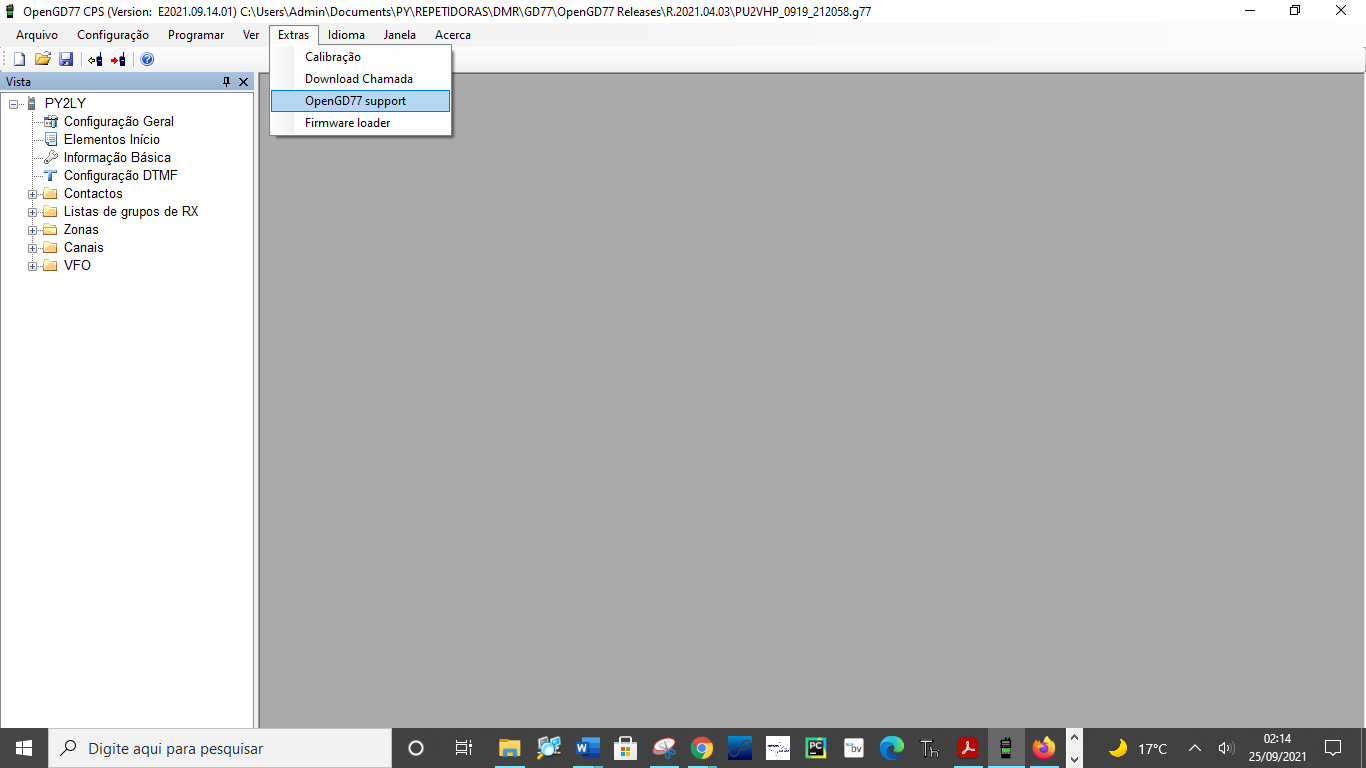Open the Configuração menu

coord(113,35)
